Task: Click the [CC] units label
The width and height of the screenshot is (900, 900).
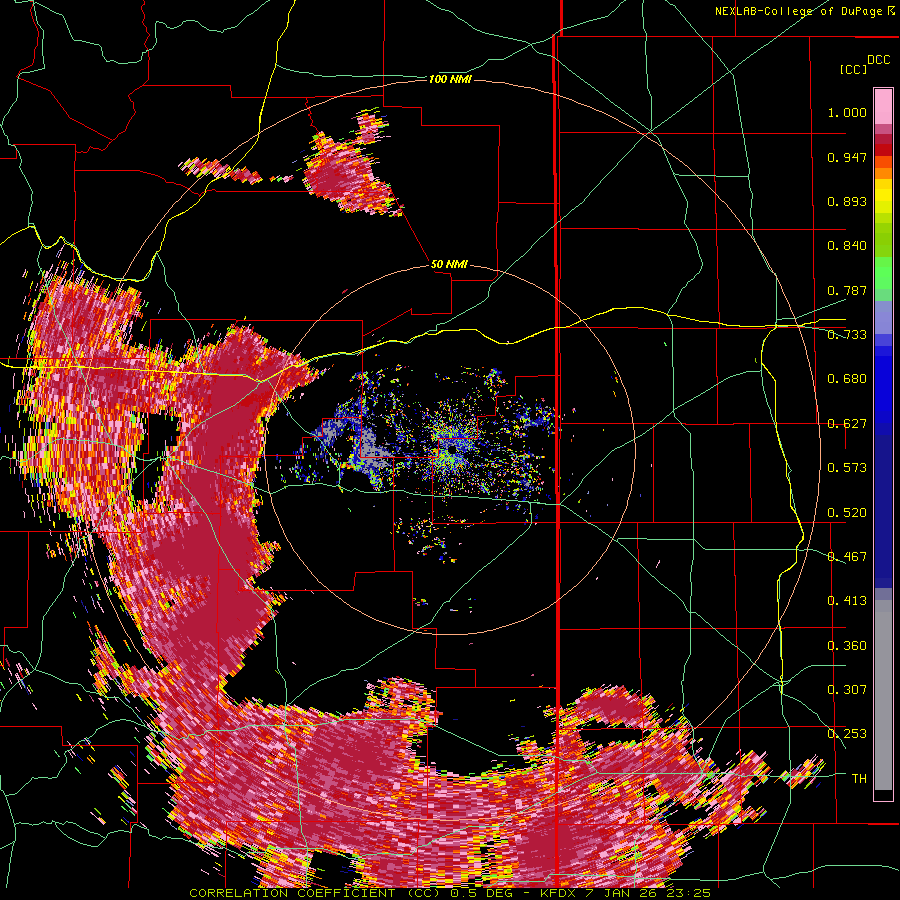Action: click(854, 69)
